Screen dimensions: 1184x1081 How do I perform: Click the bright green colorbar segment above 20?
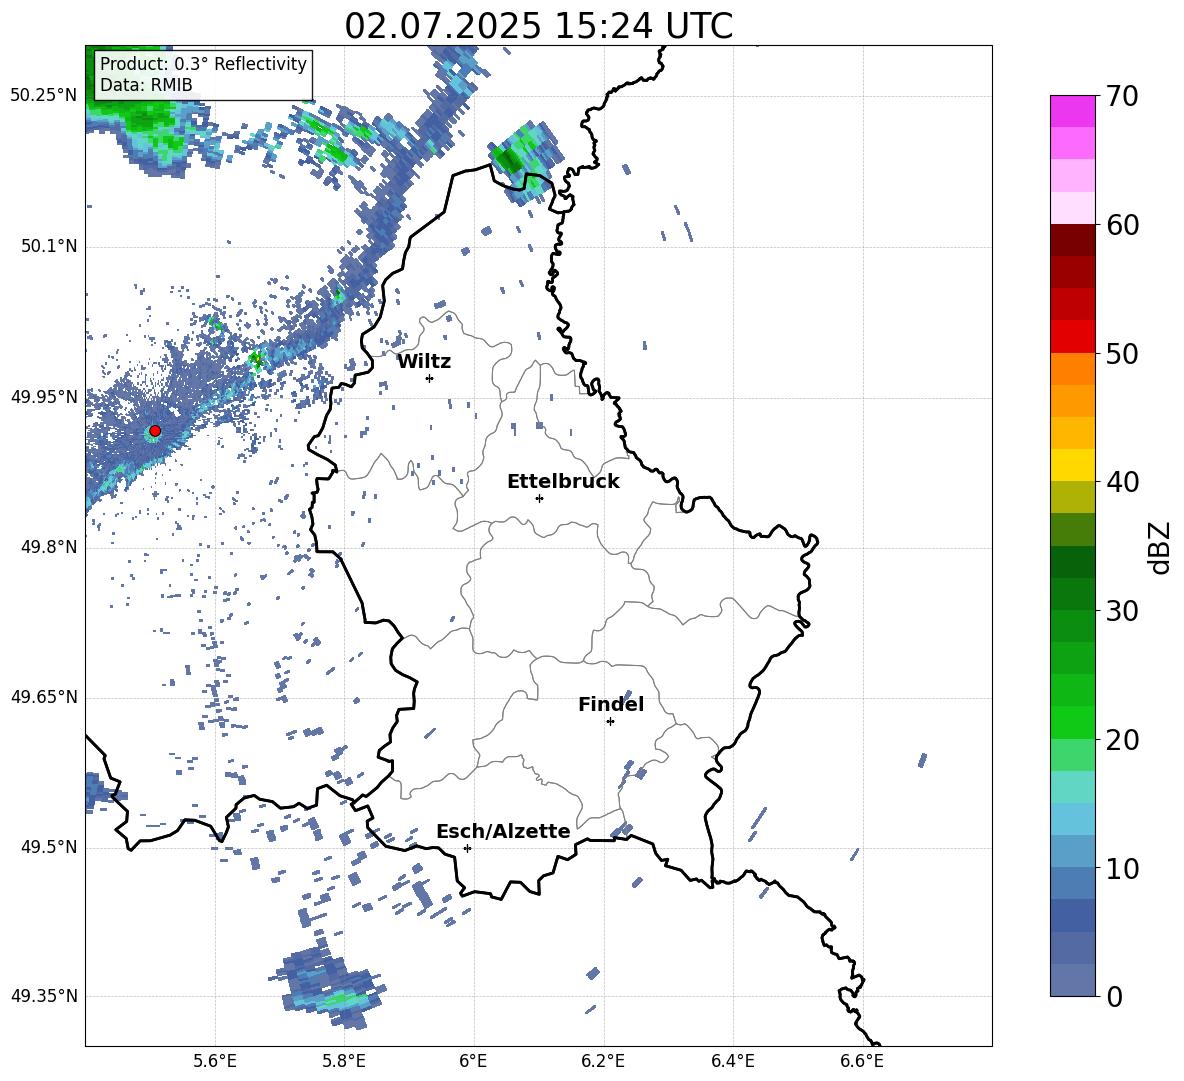point(1073,722)
